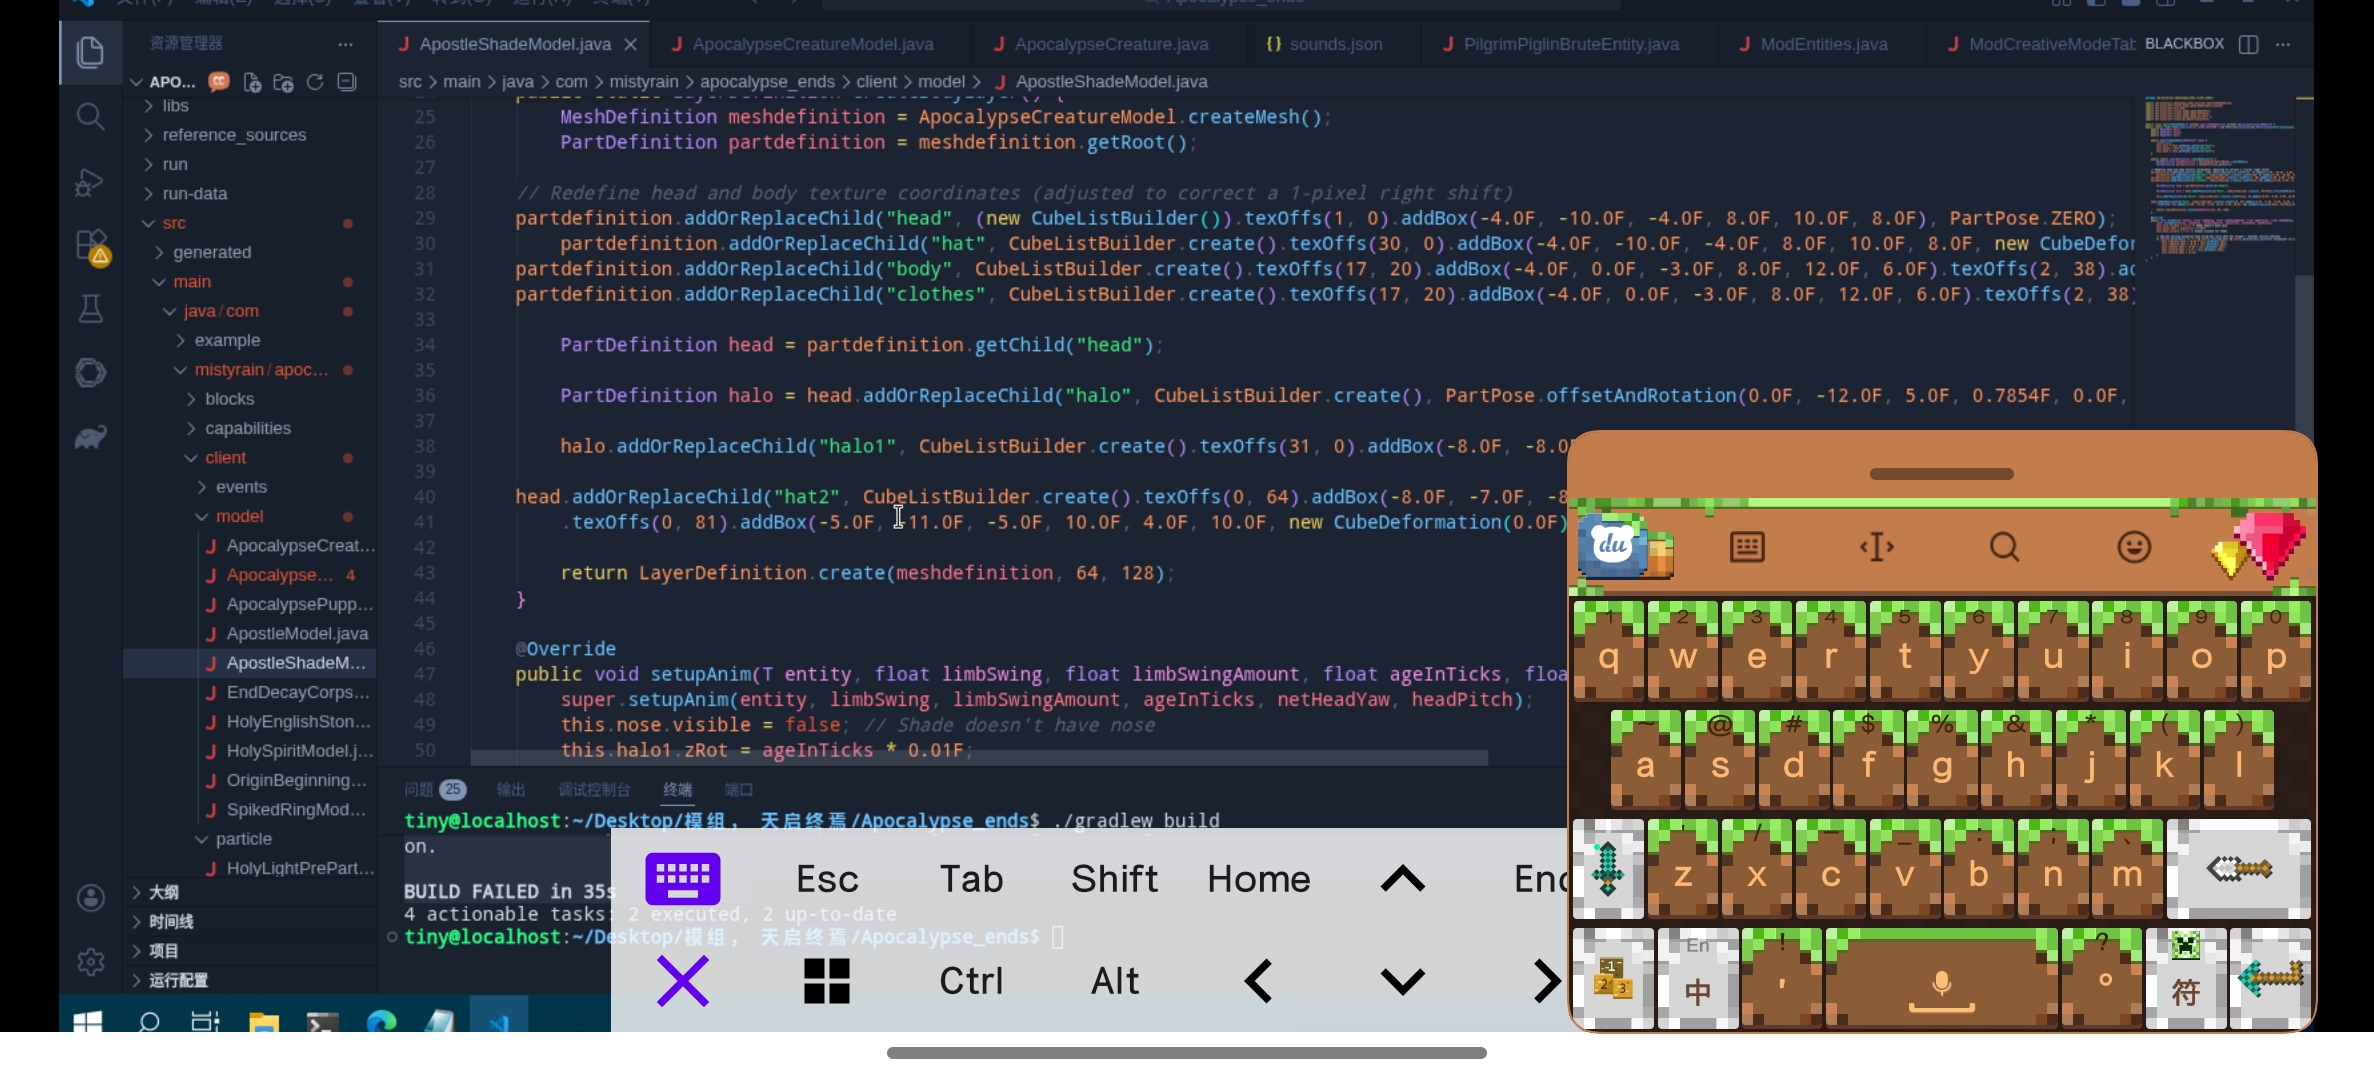Click the Esc key on the key bar
2374x1080 pixels.
[827, 878]
